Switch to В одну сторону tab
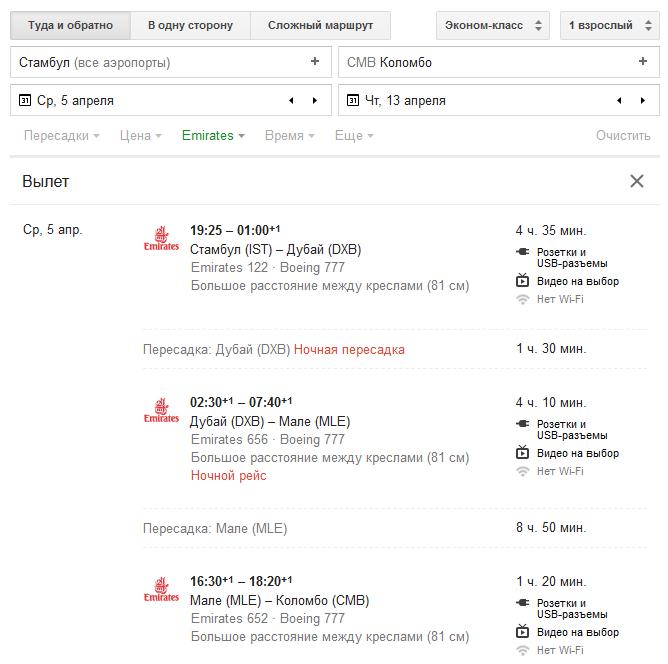668x664 pixels. pyautogui.click(x=190, y=25)
